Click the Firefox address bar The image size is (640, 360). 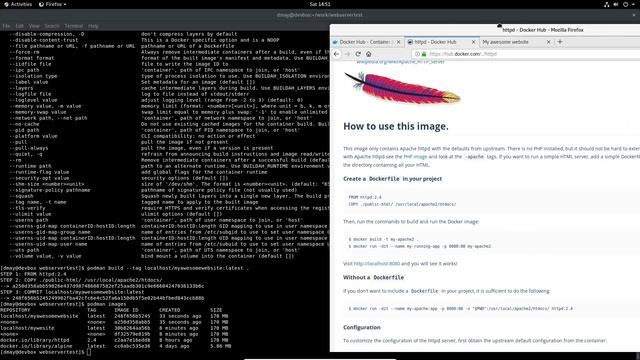527,54
